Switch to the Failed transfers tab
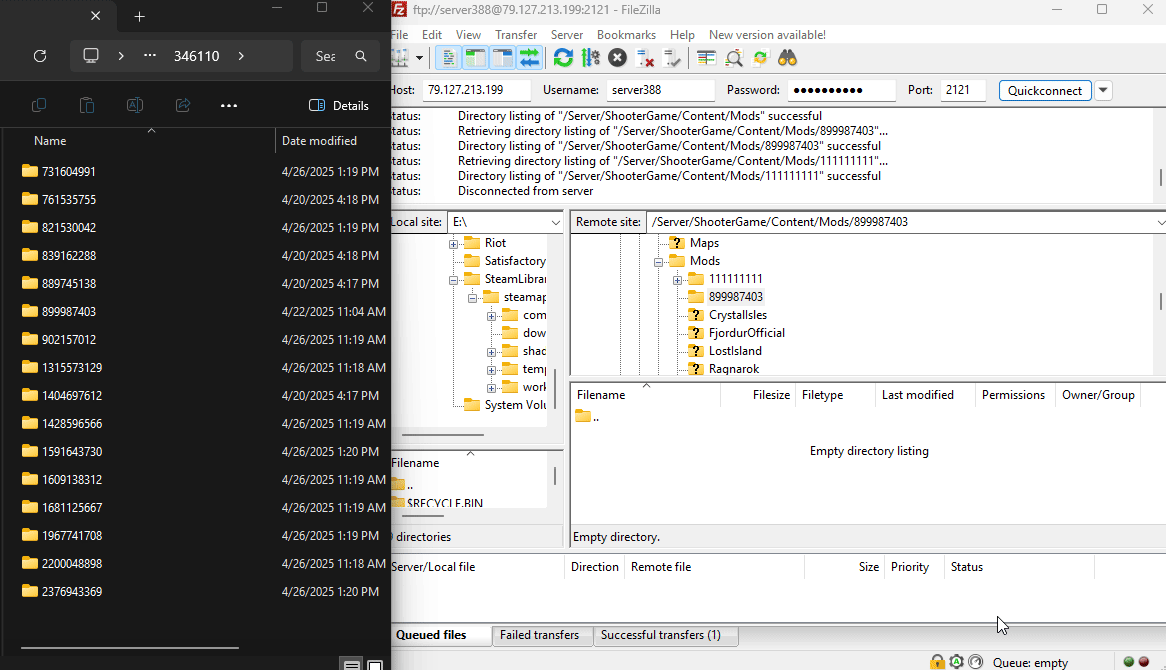1166x670 pixels. coord(540,635)
